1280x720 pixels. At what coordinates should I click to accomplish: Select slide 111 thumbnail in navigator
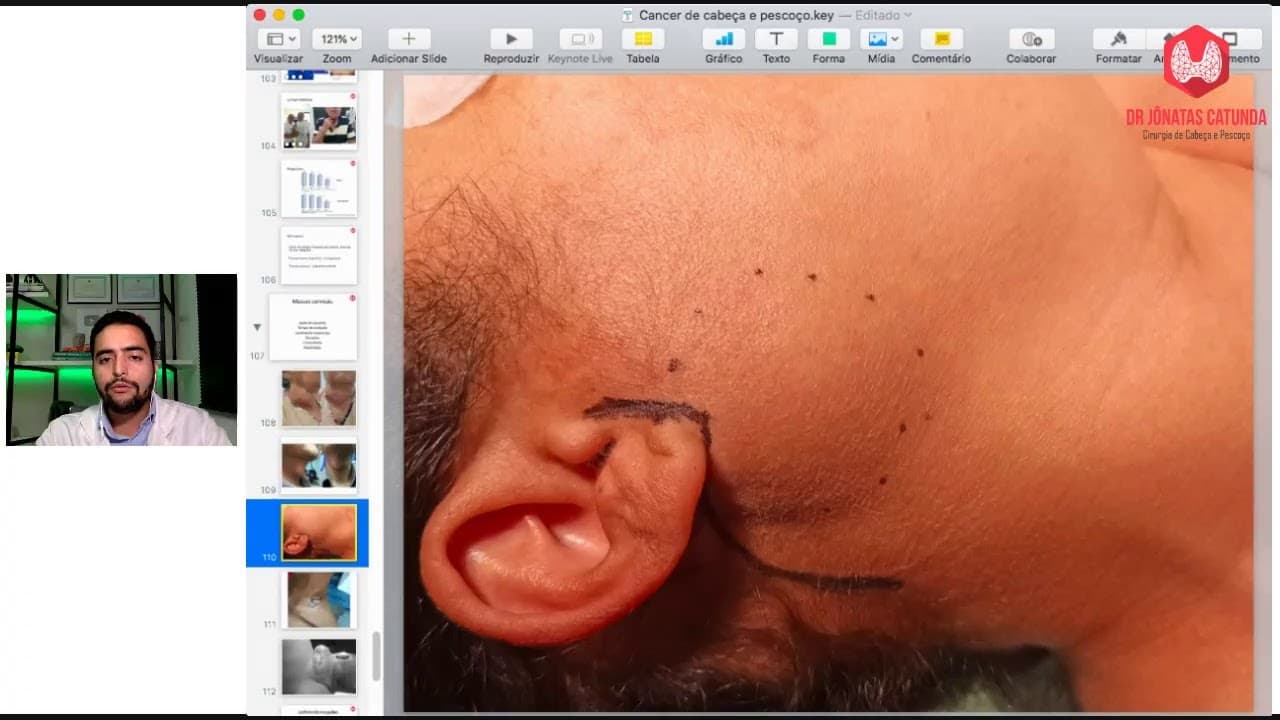pos(319,600)
